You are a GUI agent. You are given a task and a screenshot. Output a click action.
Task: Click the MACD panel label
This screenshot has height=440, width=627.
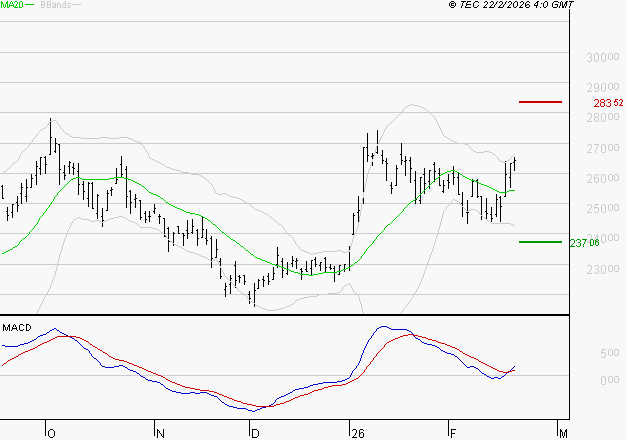tap(17, 328)
